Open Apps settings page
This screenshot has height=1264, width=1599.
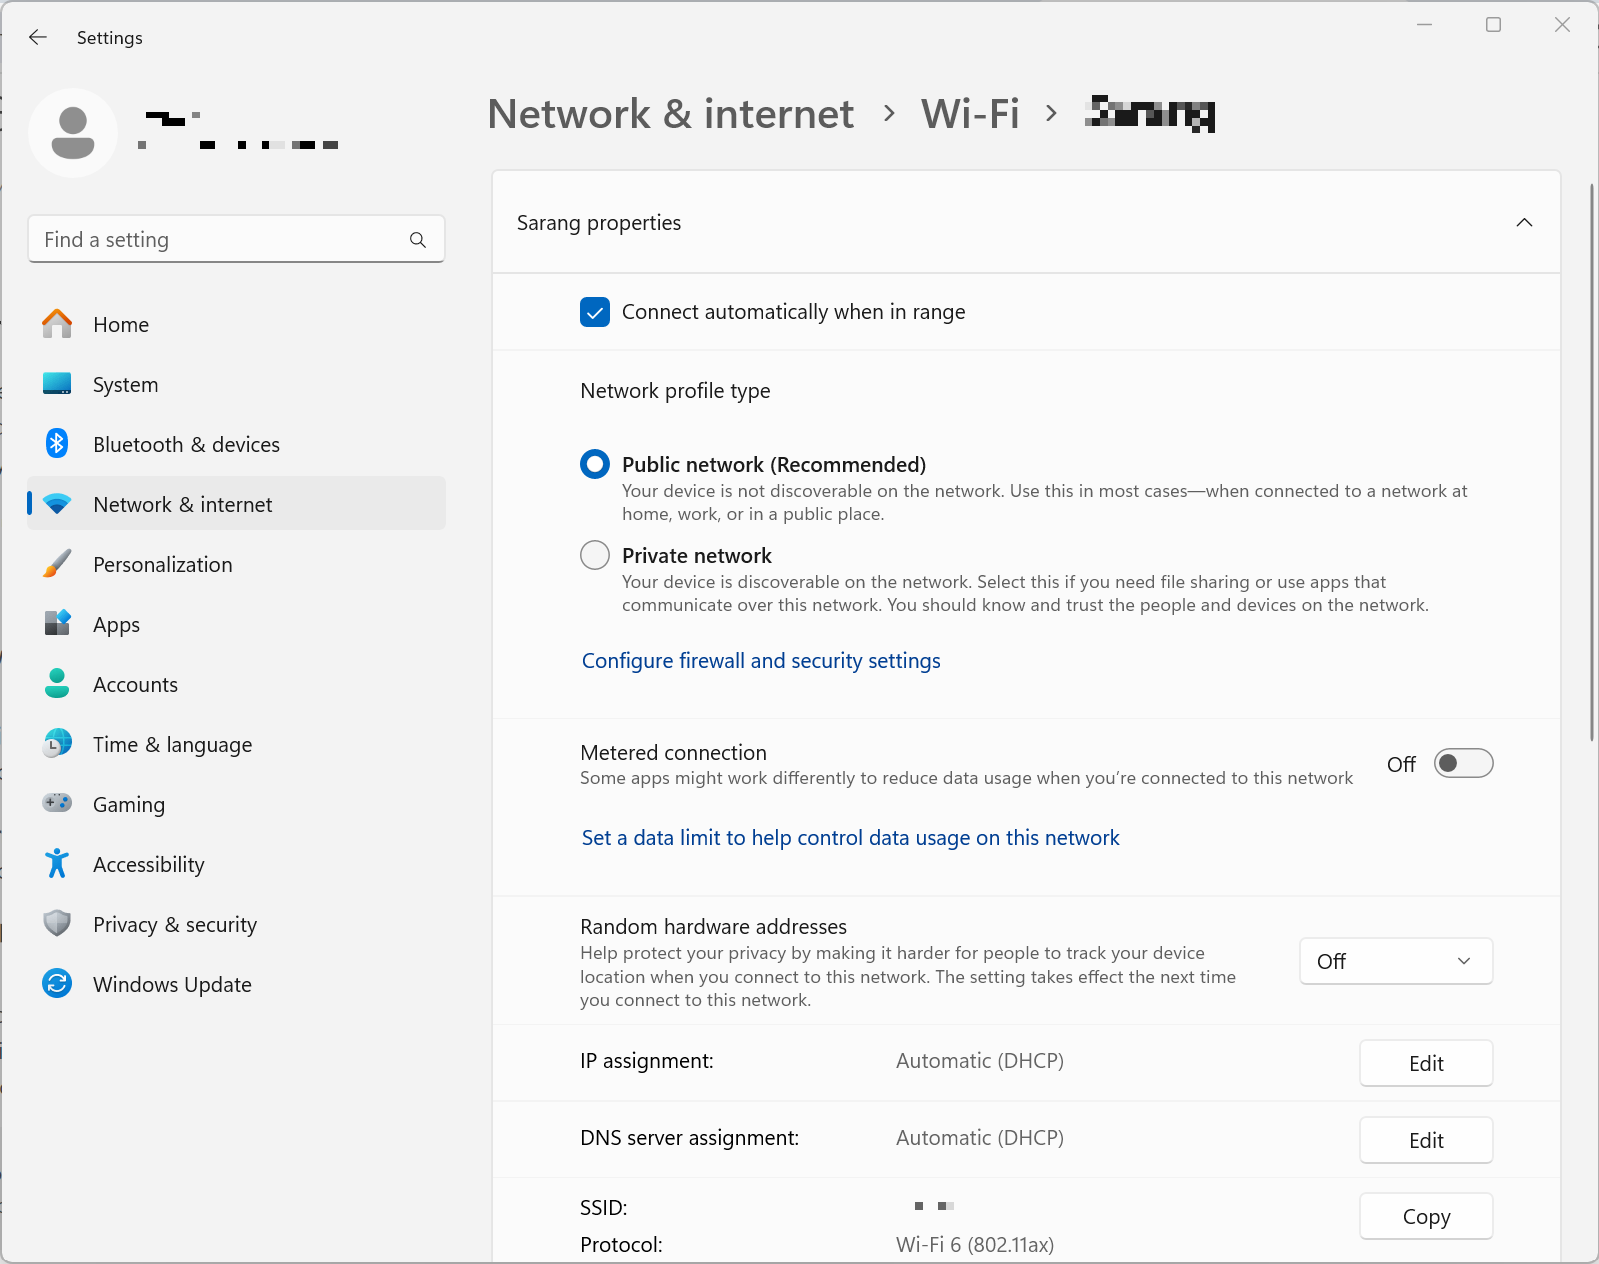coord(236,624)
